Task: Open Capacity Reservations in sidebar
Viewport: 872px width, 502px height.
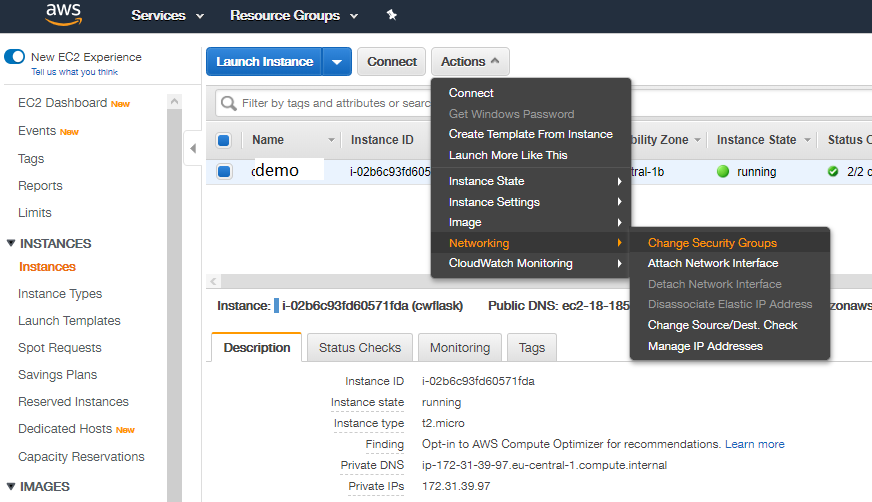Action: coord(81,456)
